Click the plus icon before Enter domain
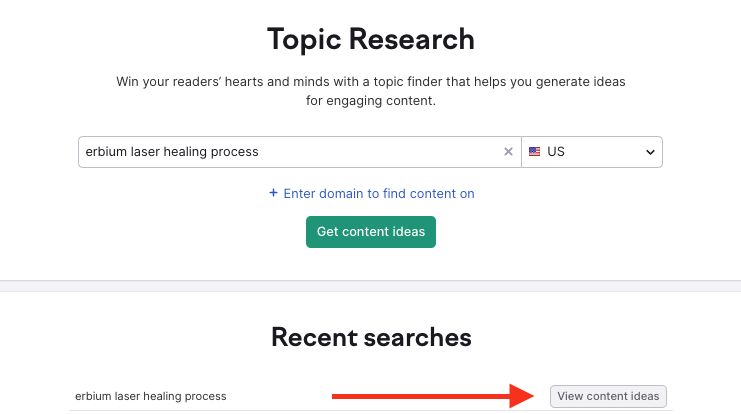The width and height of the screenshot is (741, 414). (x=273, y=193)
